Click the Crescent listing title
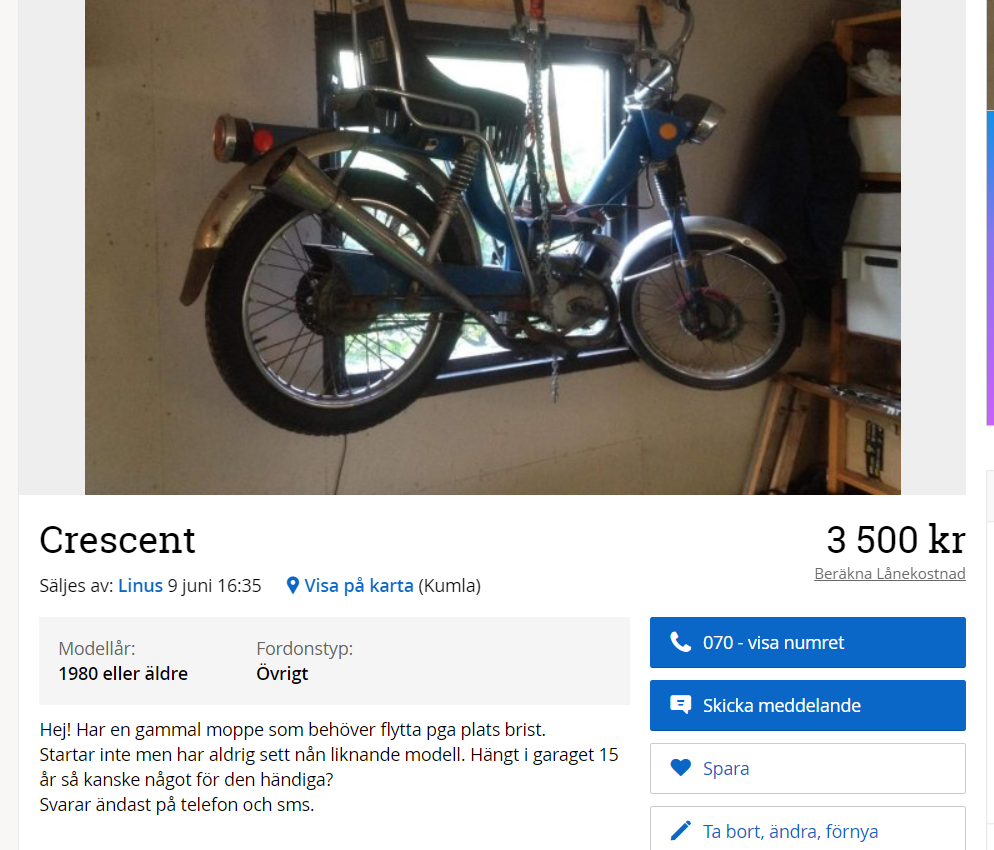 pyautogui.click(x=117, y=540)
